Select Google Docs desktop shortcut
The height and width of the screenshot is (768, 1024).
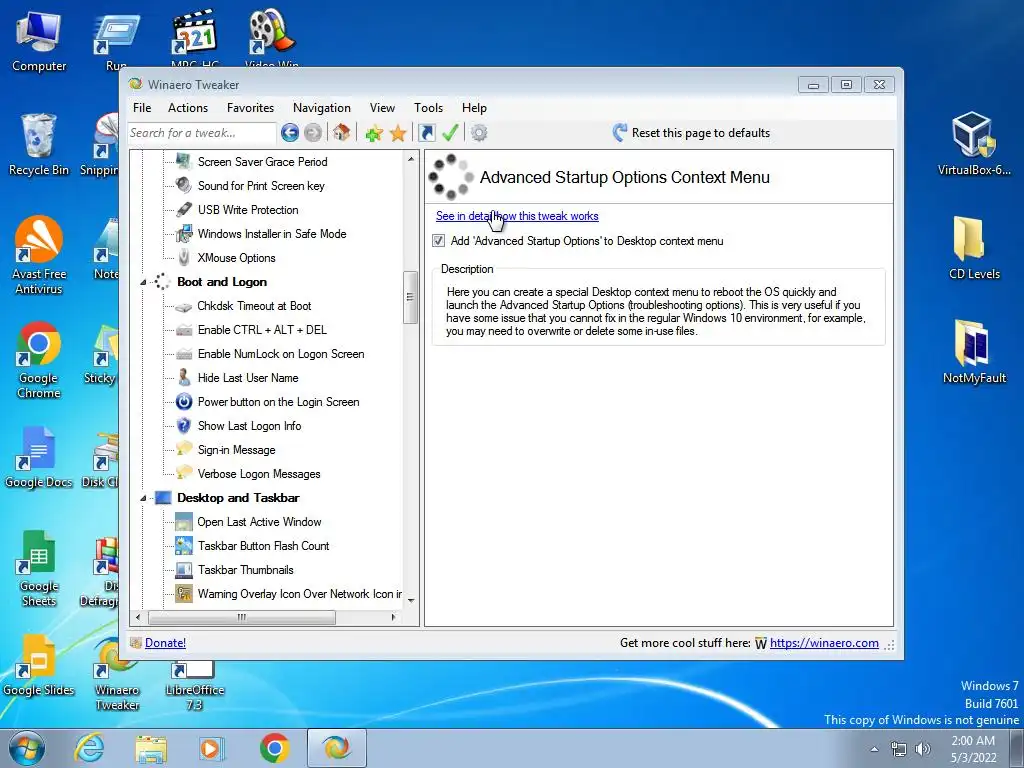pyautogui.click(x=39, y=457)
